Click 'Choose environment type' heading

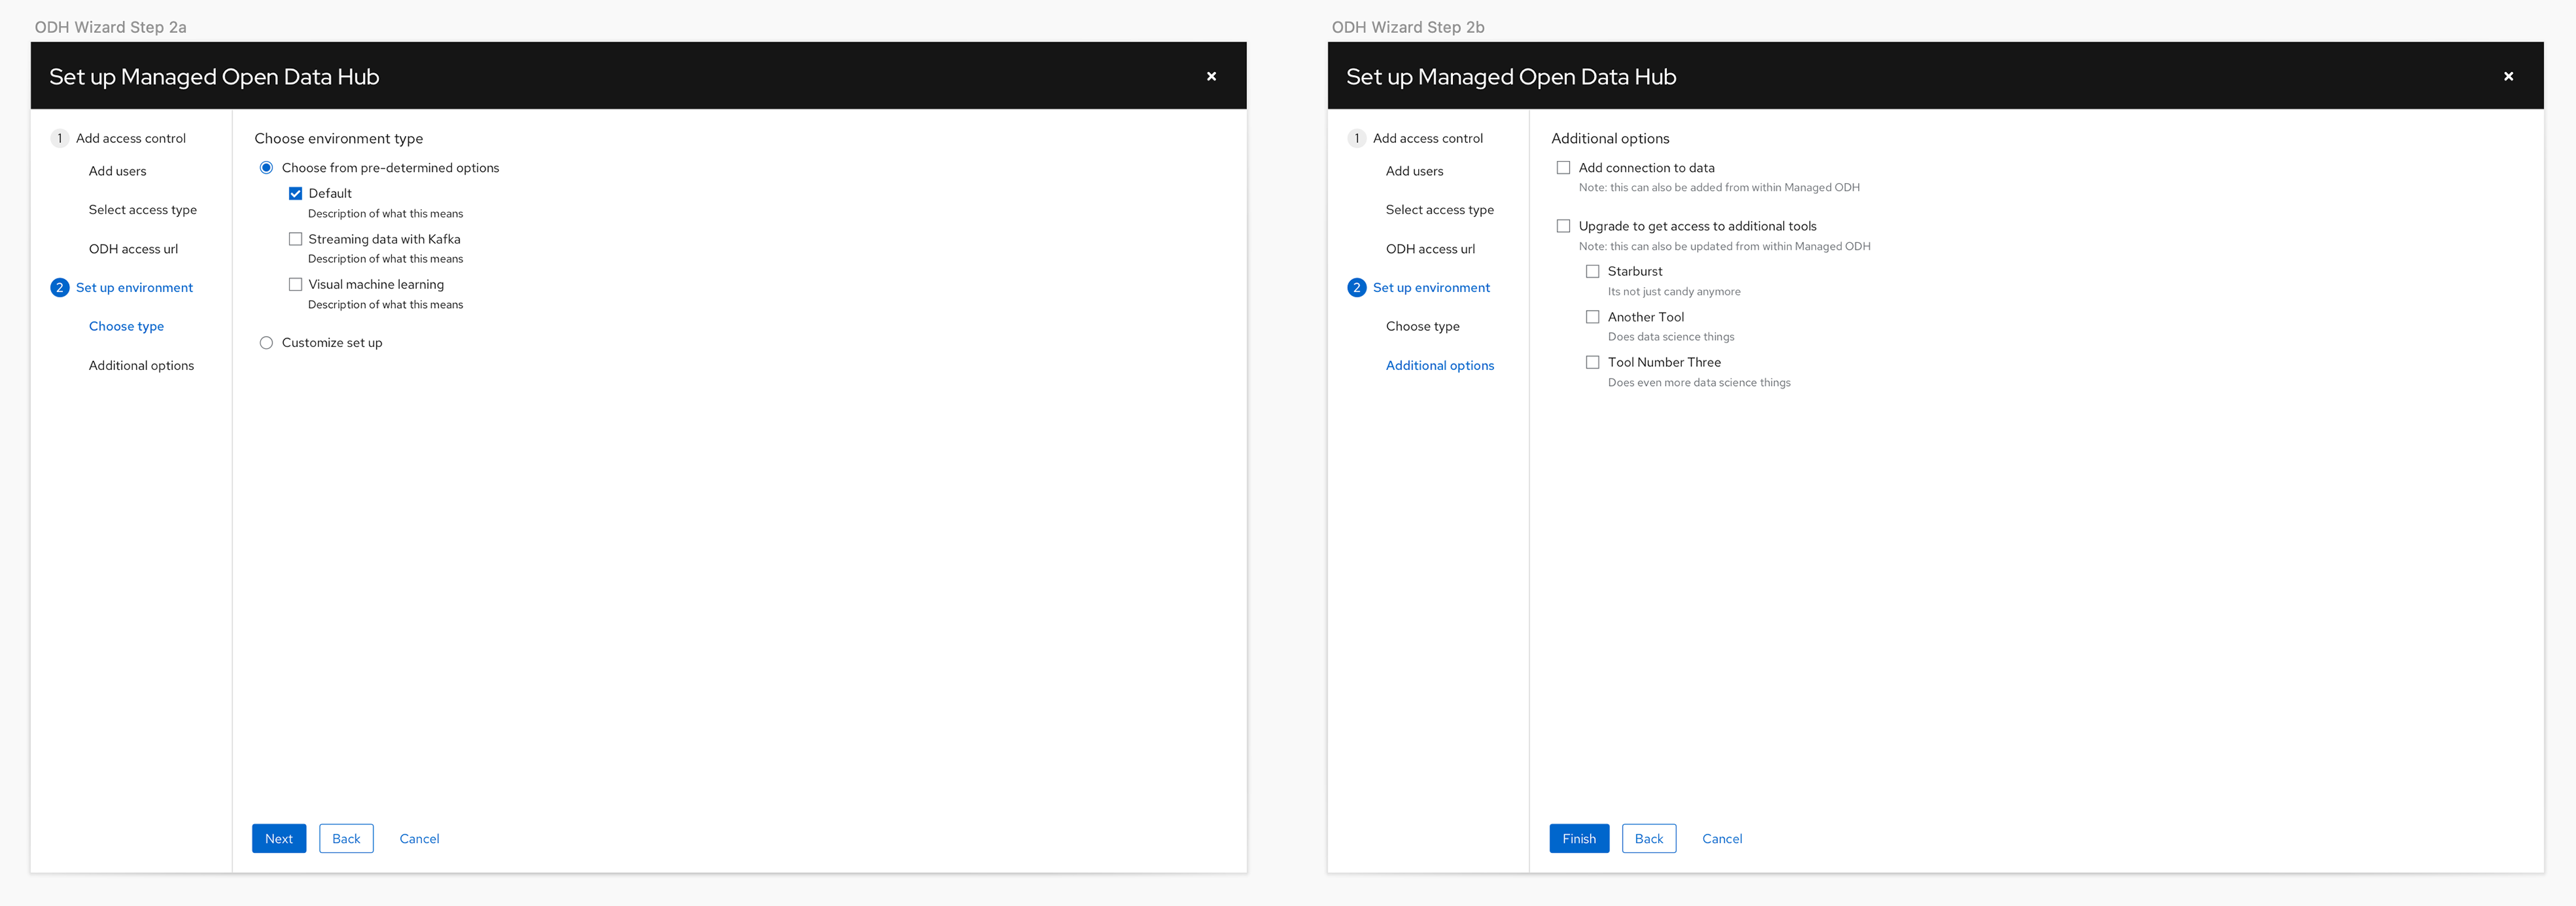pos(338,139)
